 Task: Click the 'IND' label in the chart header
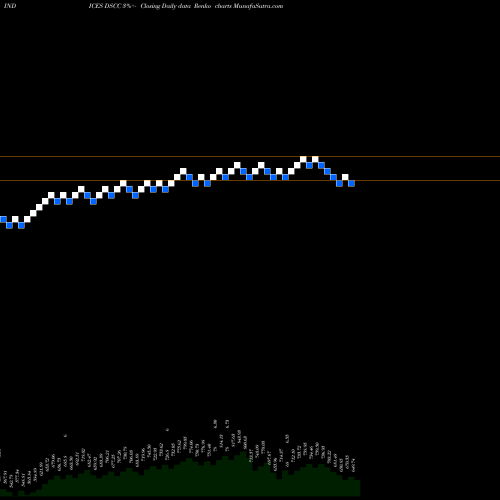click(x=10, y=6)
